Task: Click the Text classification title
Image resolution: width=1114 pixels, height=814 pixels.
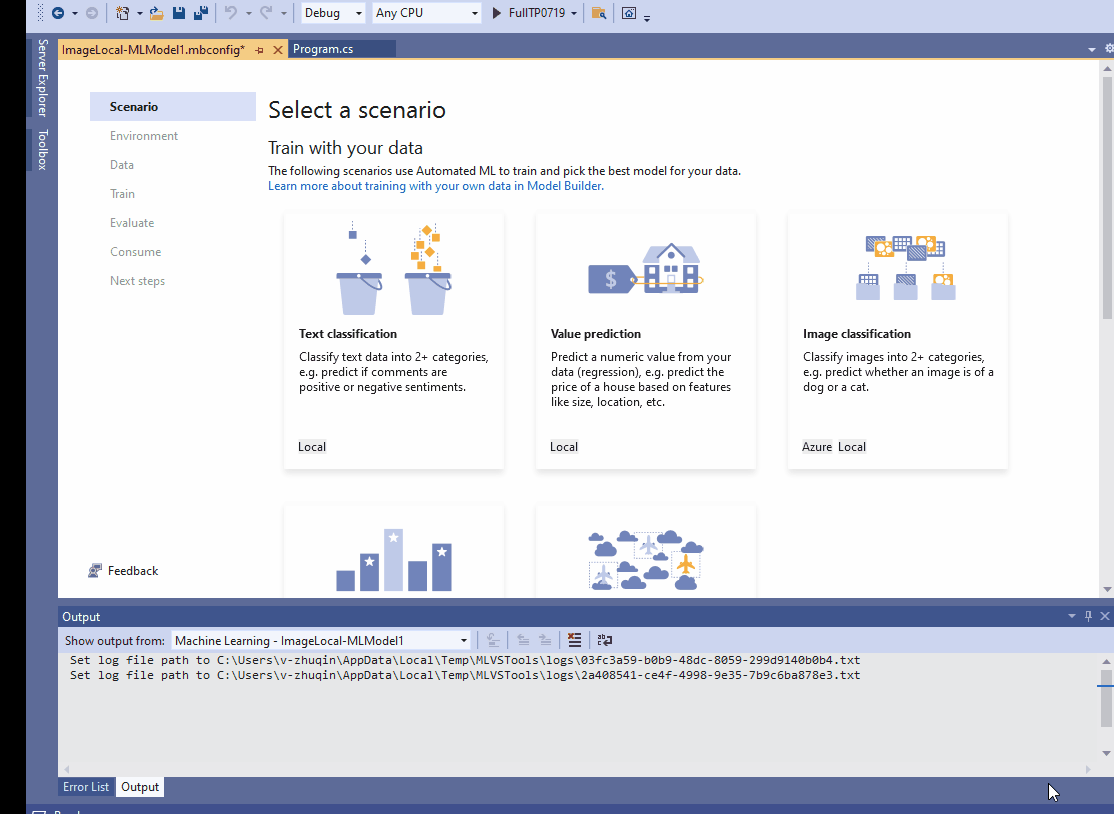Action: pyautogui.click(x=347, y=334)
